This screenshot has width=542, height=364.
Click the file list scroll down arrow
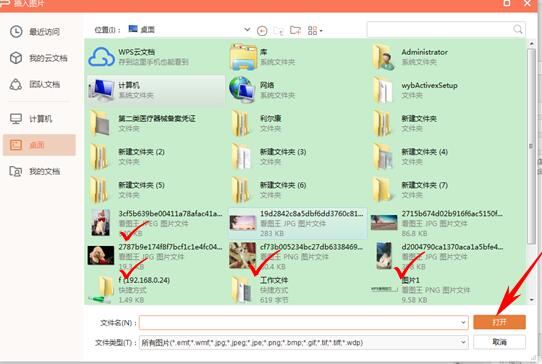(x=532, y=300)
